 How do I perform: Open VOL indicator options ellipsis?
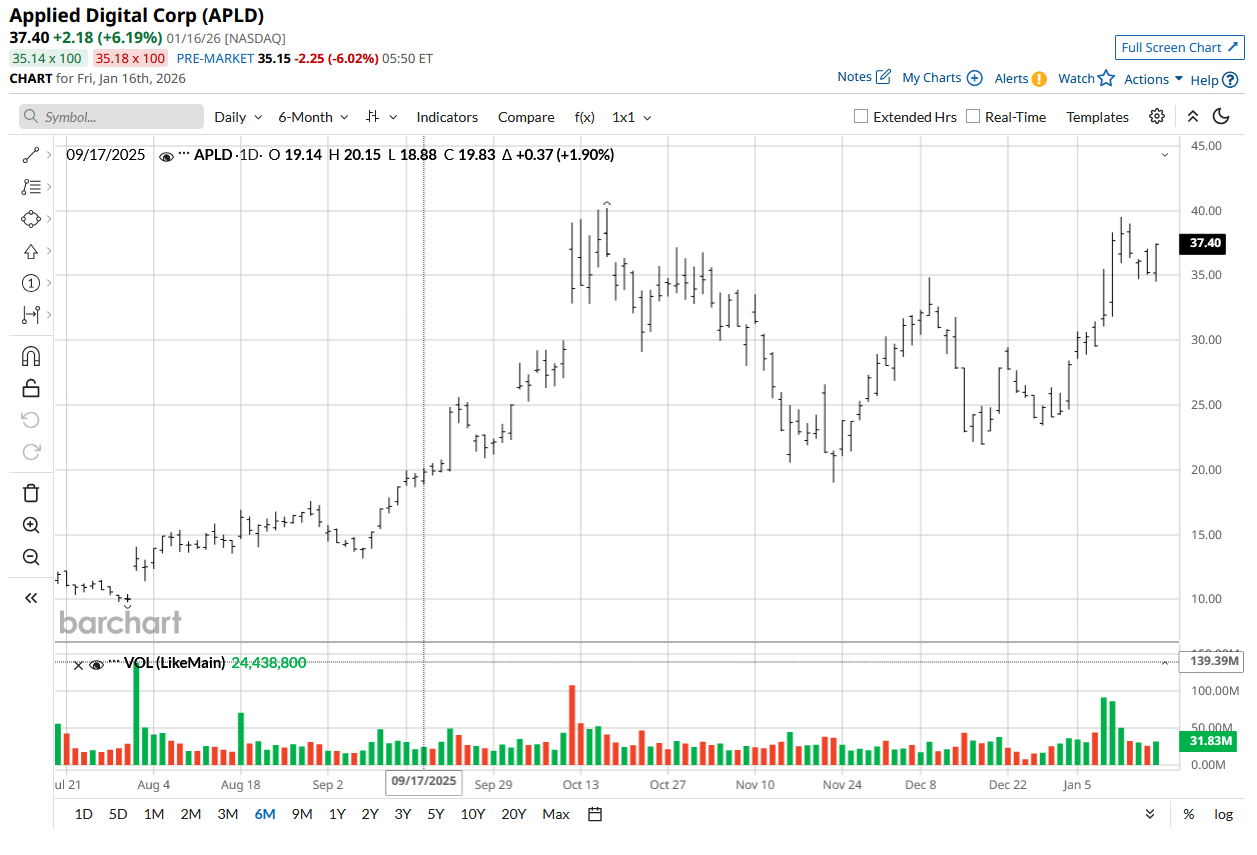114,662
